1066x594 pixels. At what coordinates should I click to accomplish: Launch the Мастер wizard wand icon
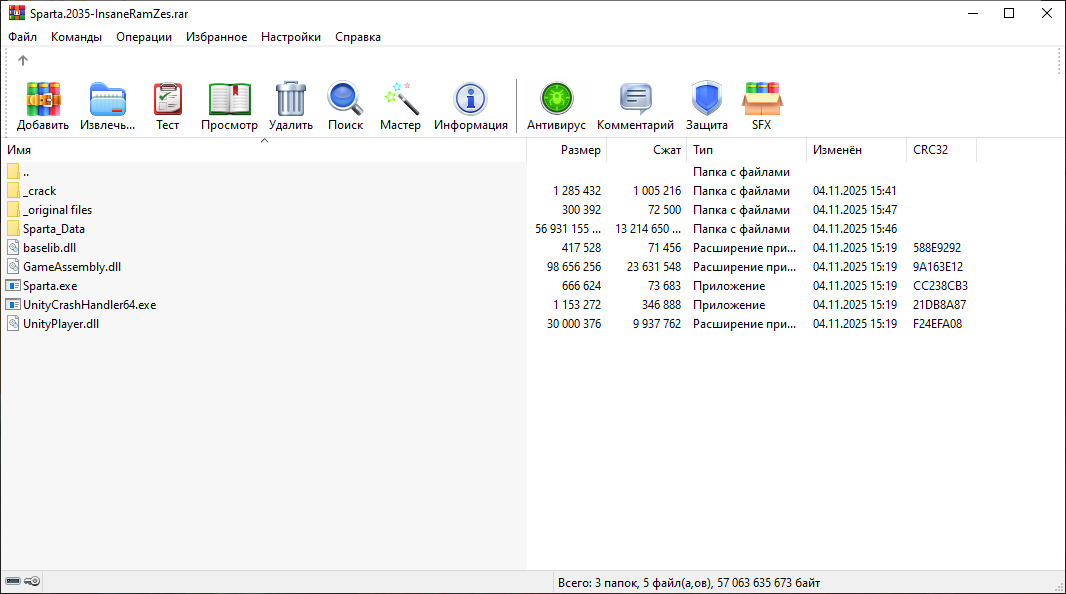pos(400,100)
